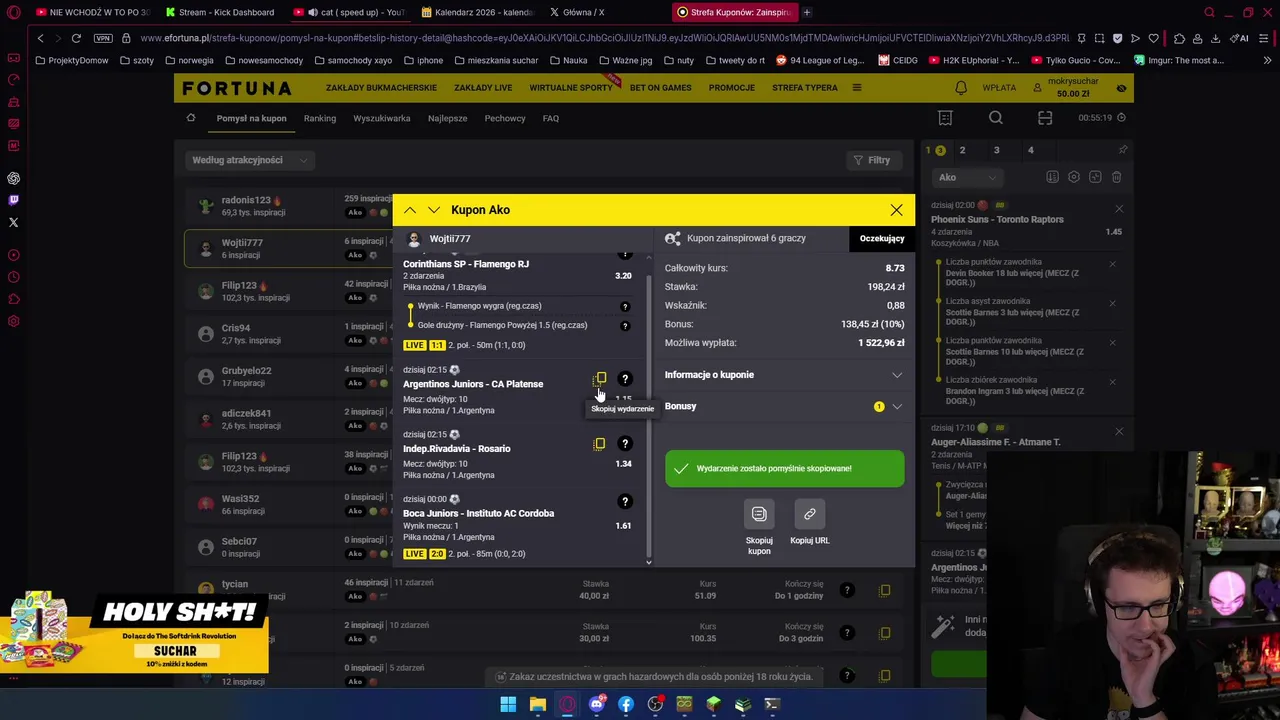Open help for Boca Juniors match
Image resolution: width=1280 pixels, height=720 pixels.
[x=625, y=502]
